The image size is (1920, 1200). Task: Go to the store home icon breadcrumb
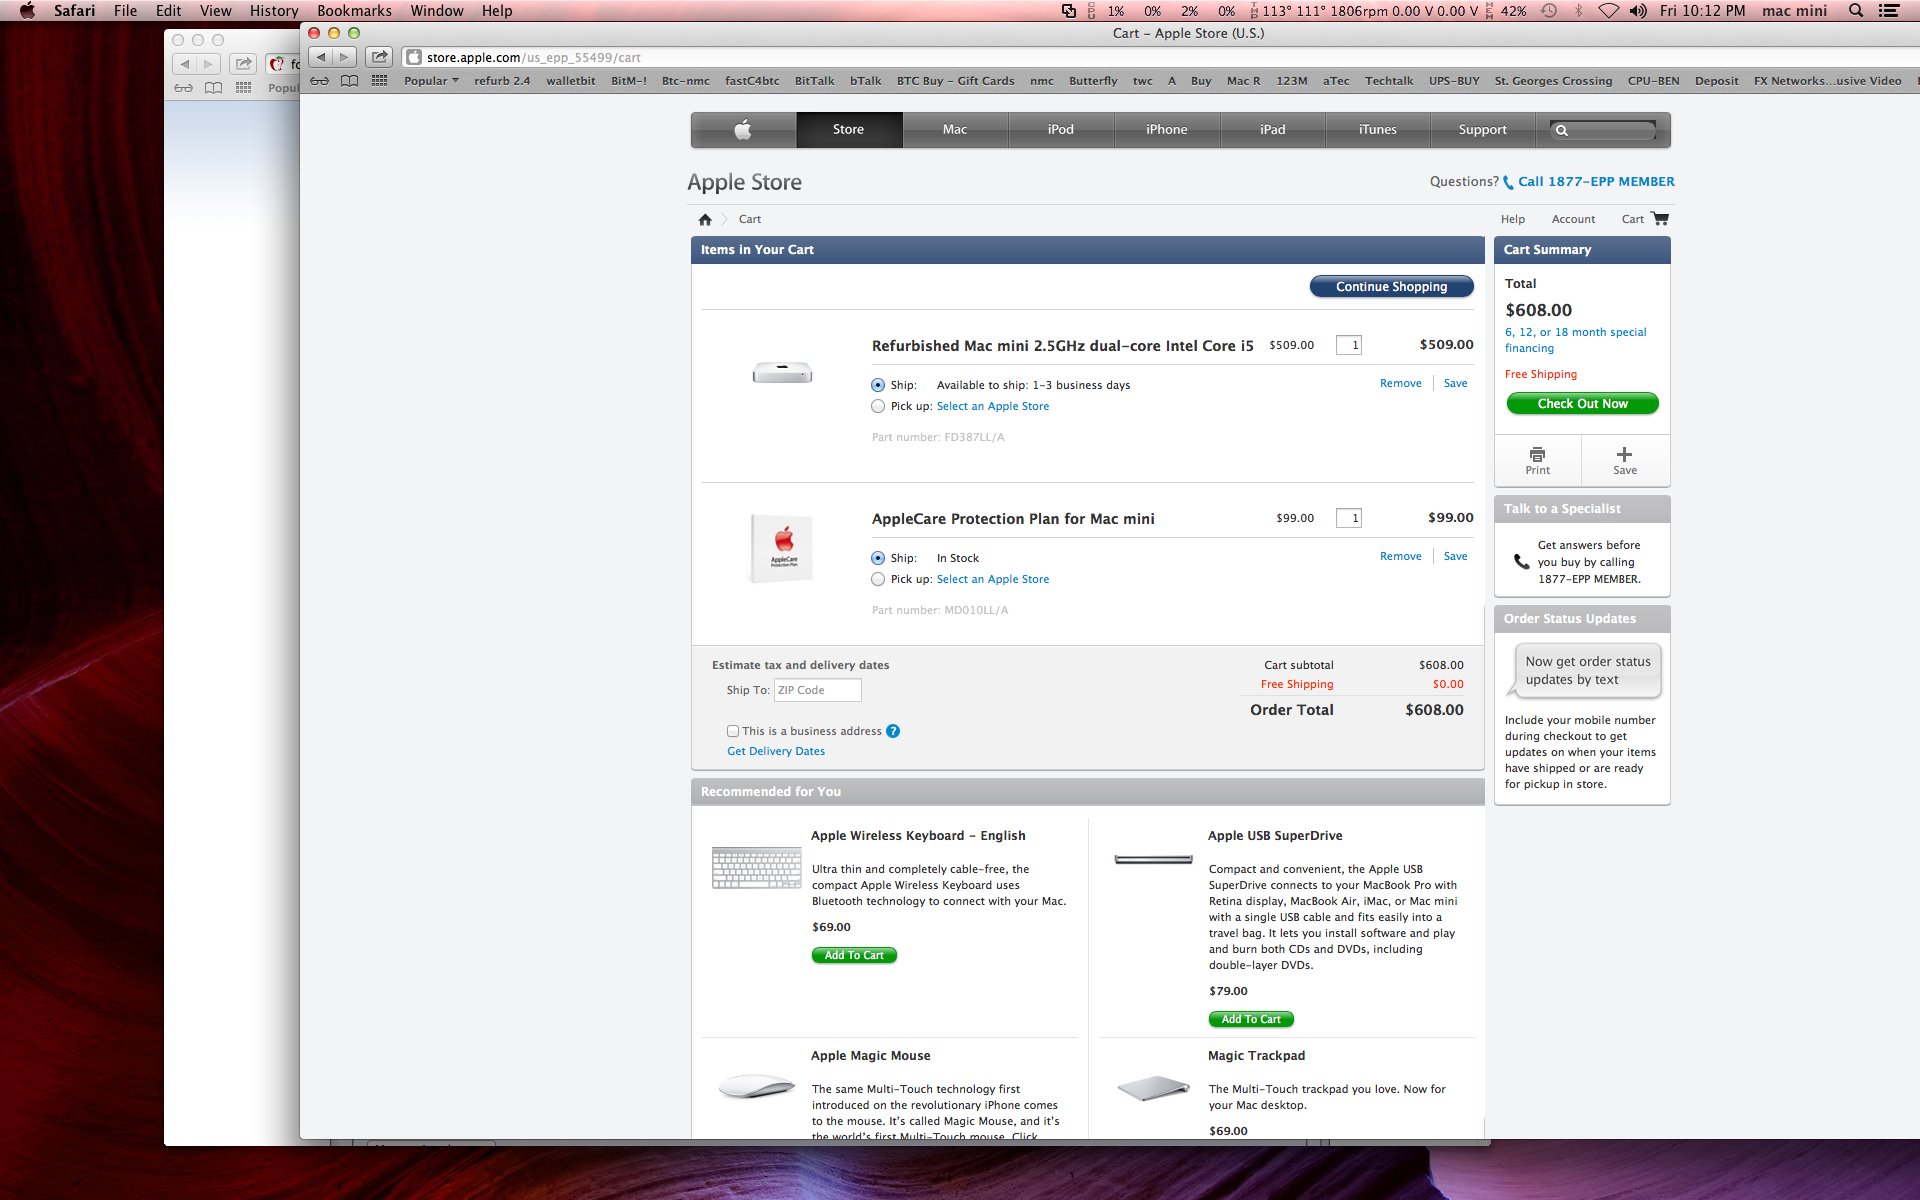705,219
